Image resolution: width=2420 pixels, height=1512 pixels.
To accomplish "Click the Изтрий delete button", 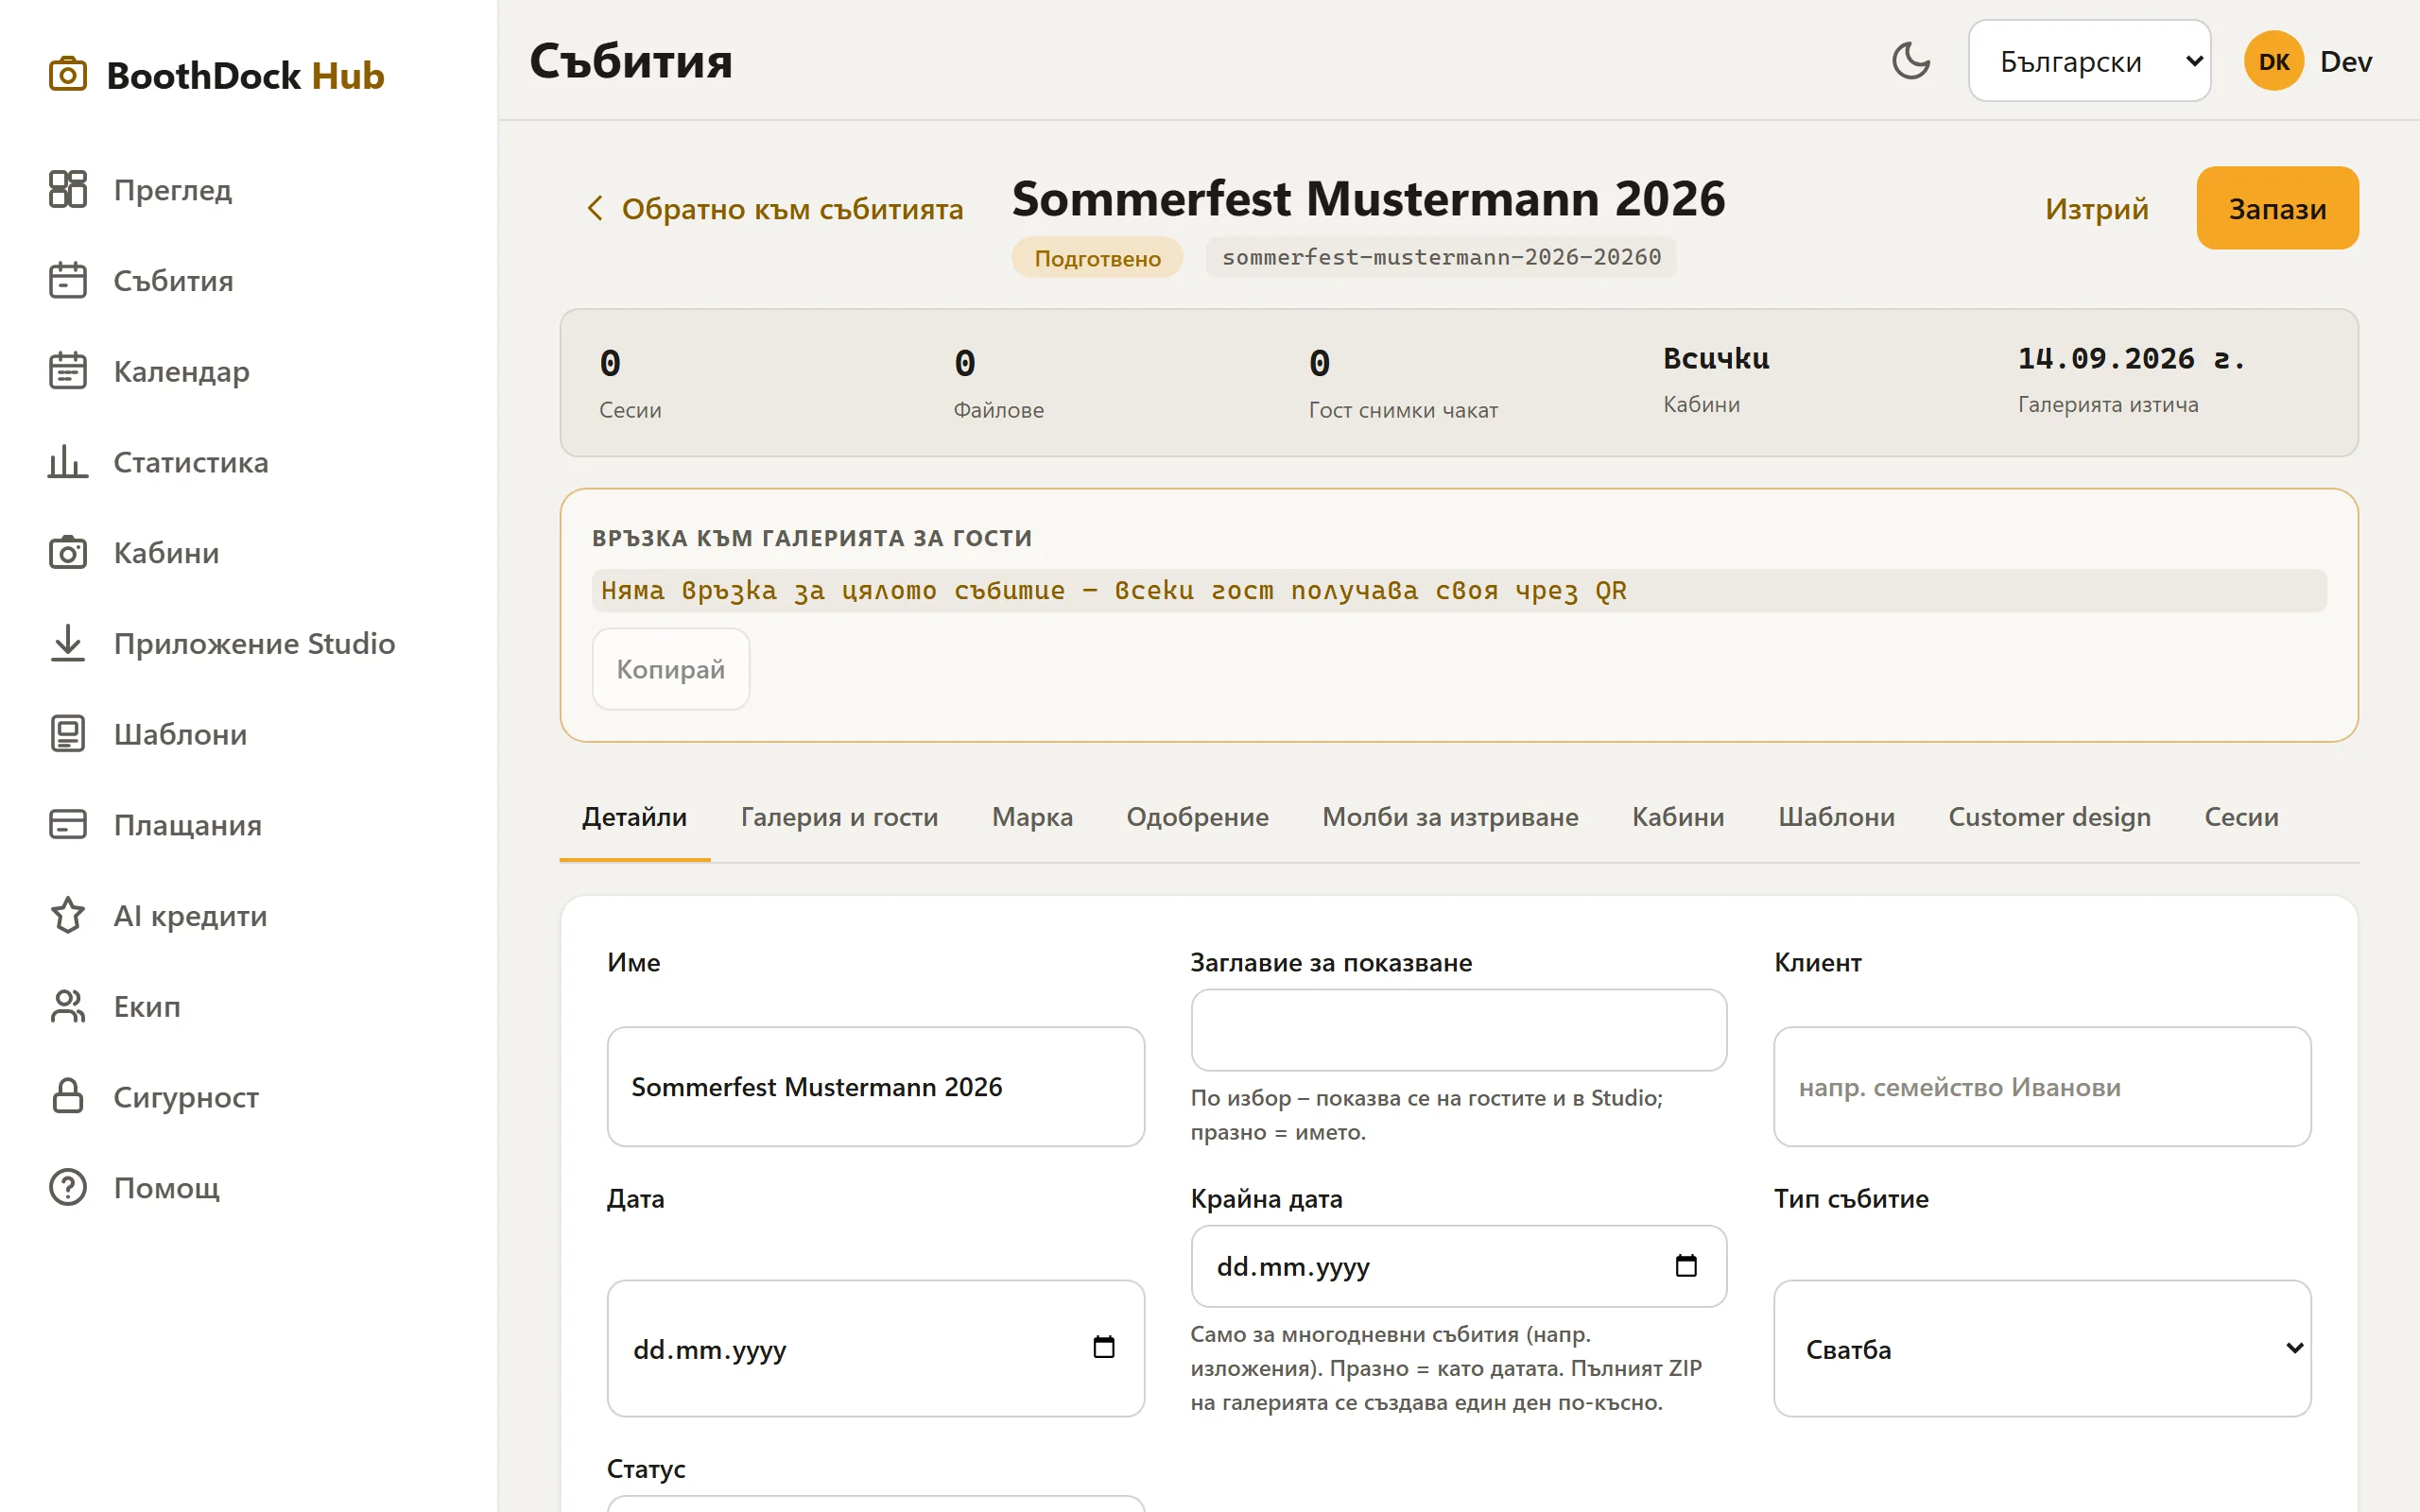I will 2096,208.
